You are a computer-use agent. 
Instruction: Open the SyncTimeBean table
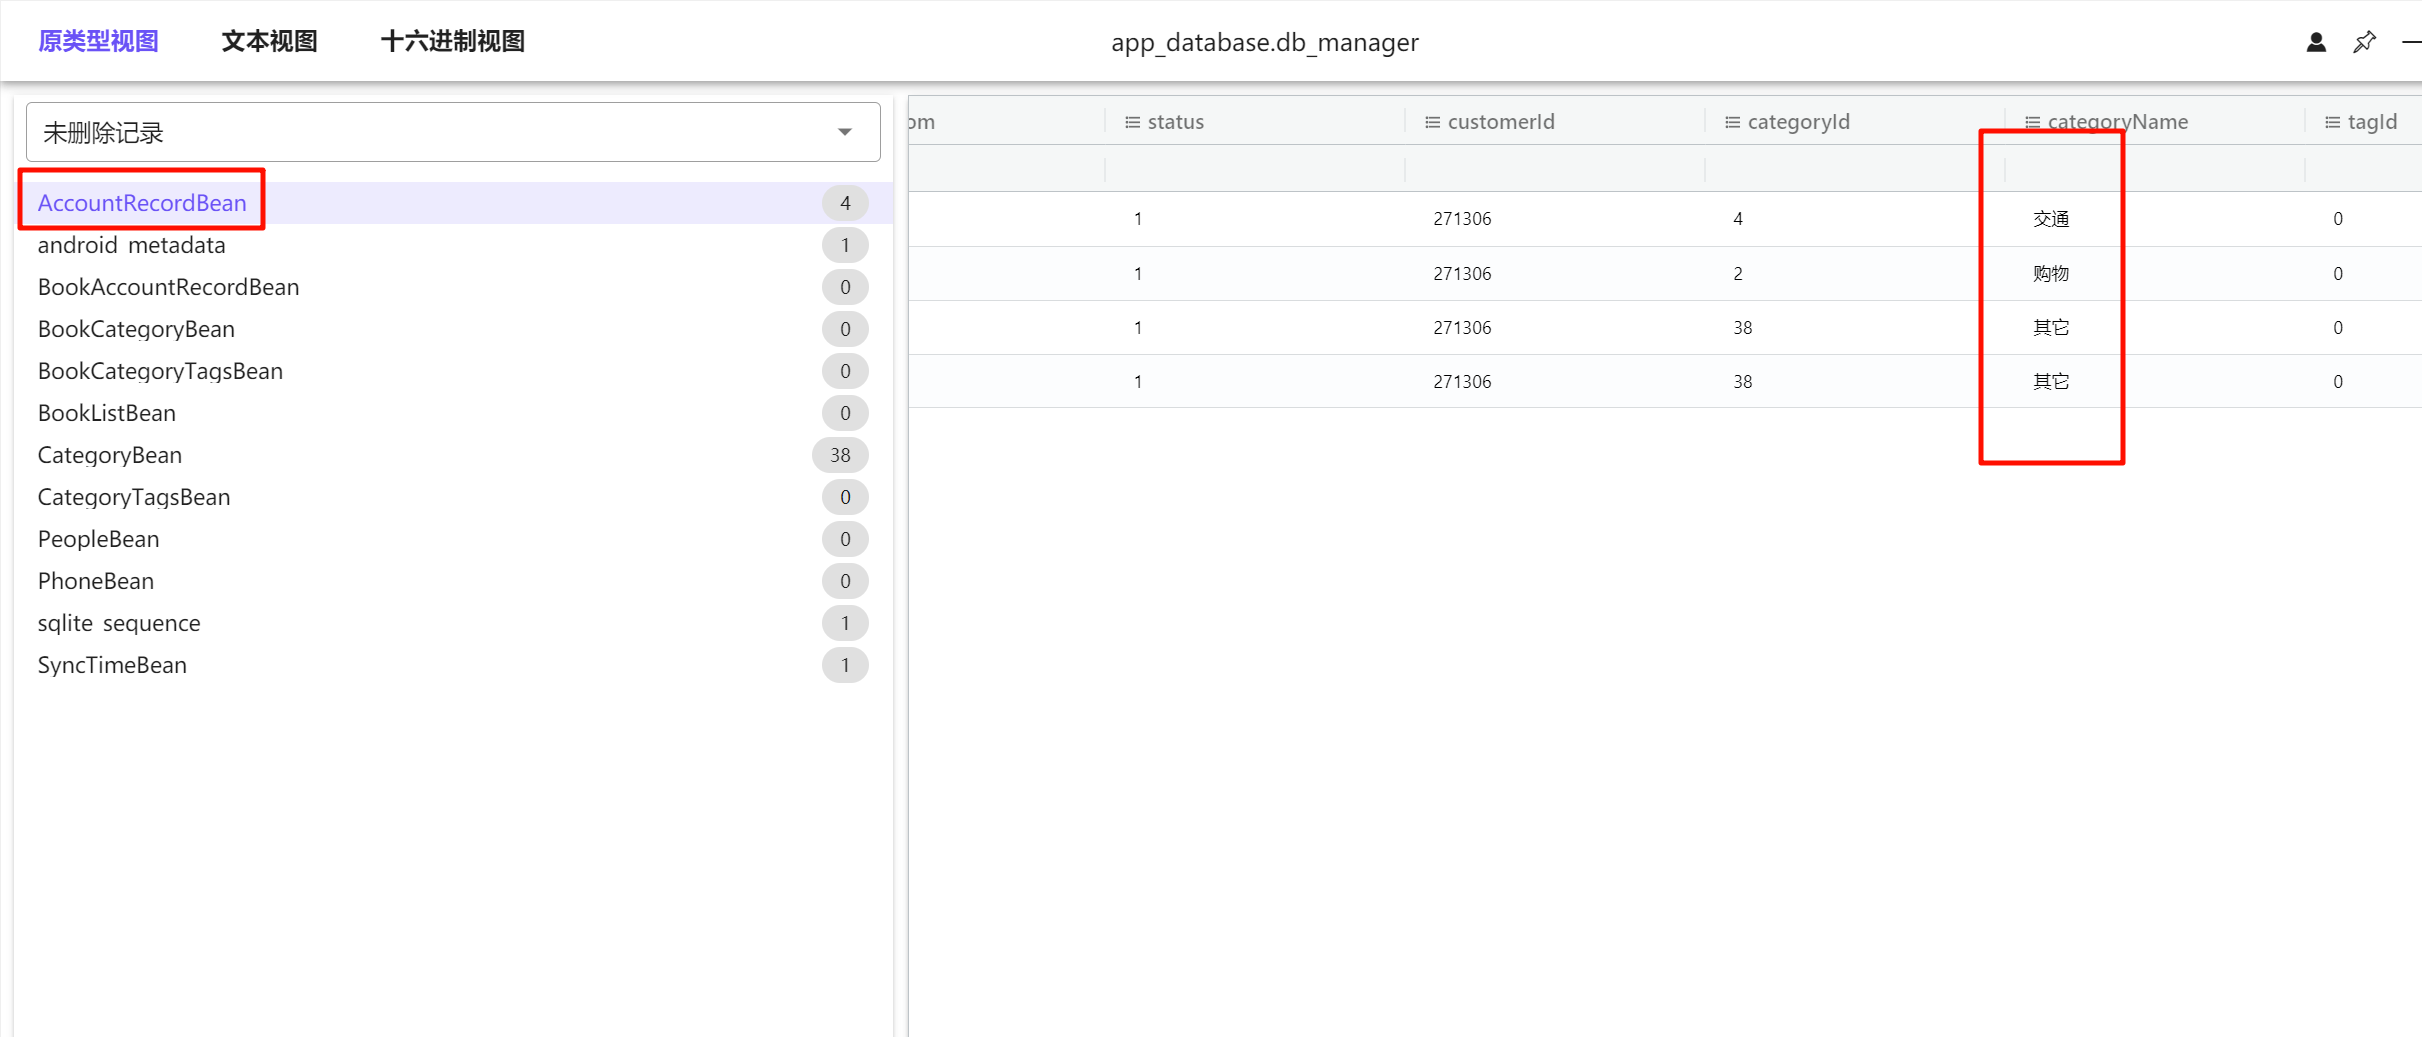tap(112, 665)
